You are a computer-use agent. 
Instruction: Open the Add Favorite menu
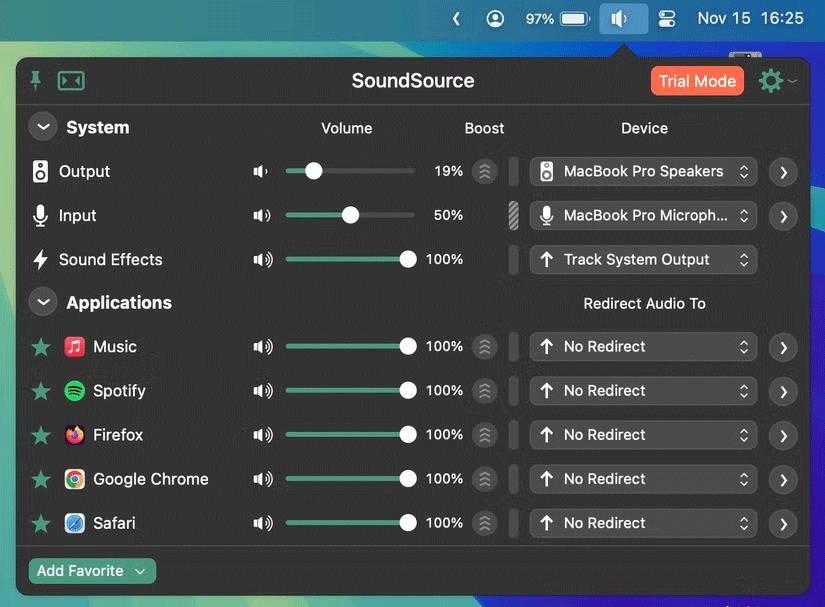pos(92,570)
